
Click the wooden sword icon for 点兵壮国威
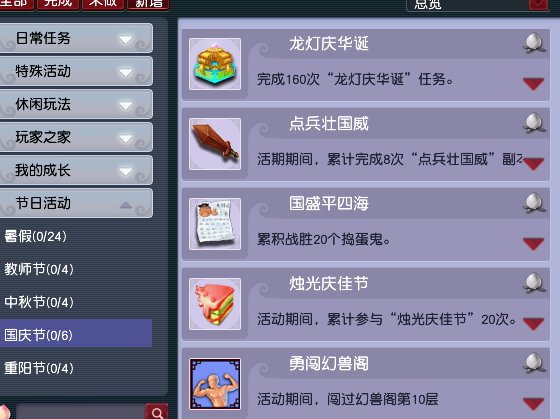215,144
